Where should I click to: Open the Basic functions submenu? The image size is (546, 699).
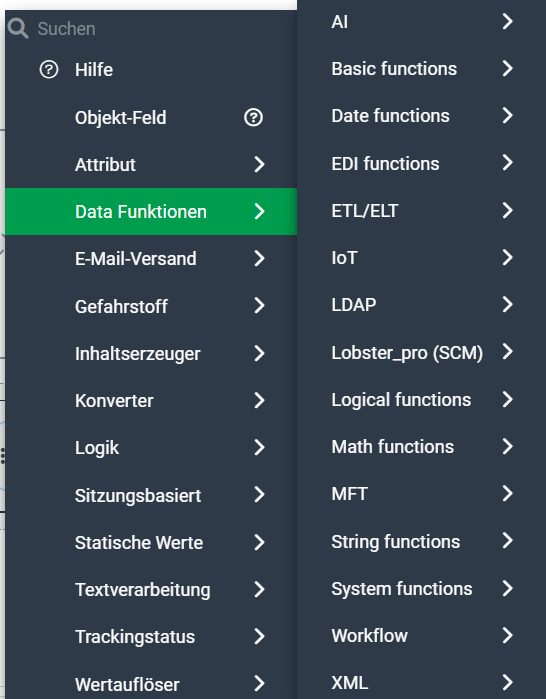(422, 69)
